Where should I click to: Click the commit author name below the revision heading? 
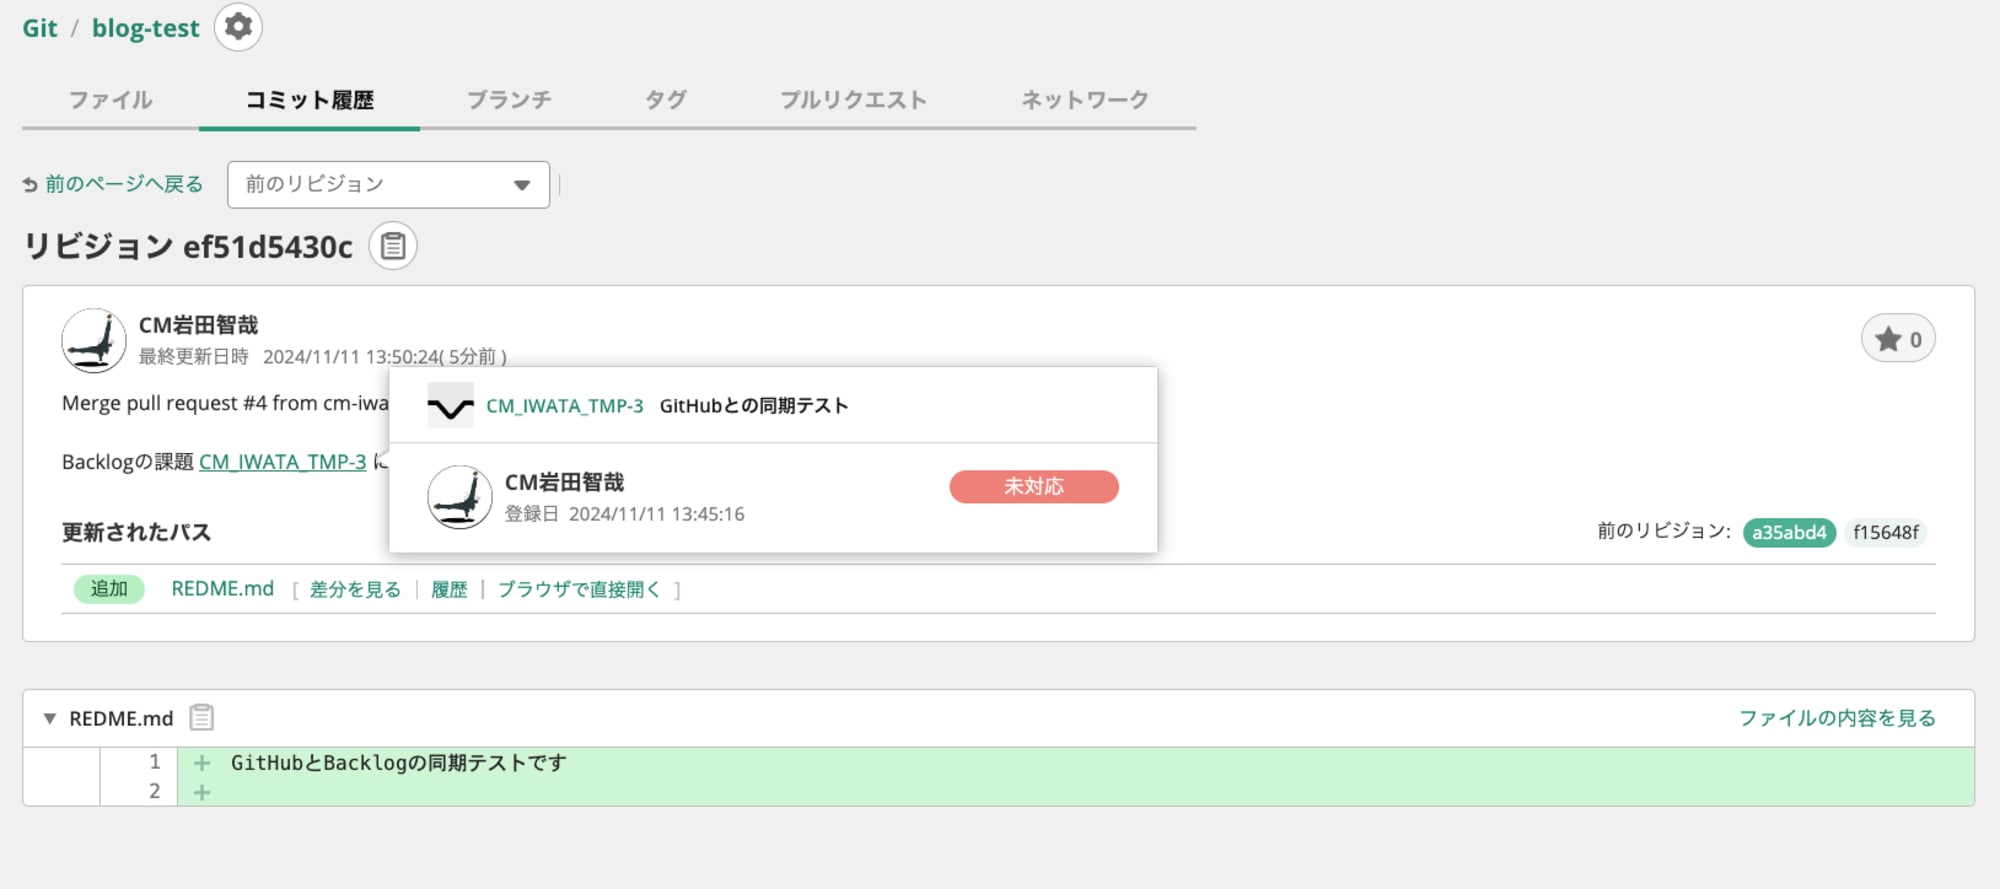tap(198, 325)
